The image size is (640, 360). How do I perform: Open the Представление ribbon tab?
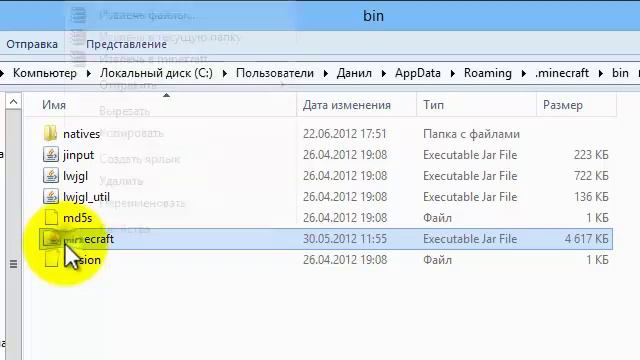pos(127,44)
